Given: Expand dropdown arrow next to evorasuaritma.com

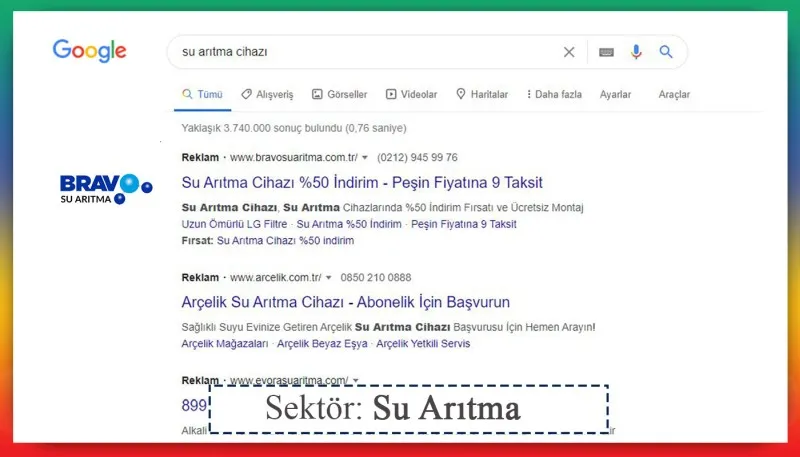Looking at the screenshot, I should point(356,380).
